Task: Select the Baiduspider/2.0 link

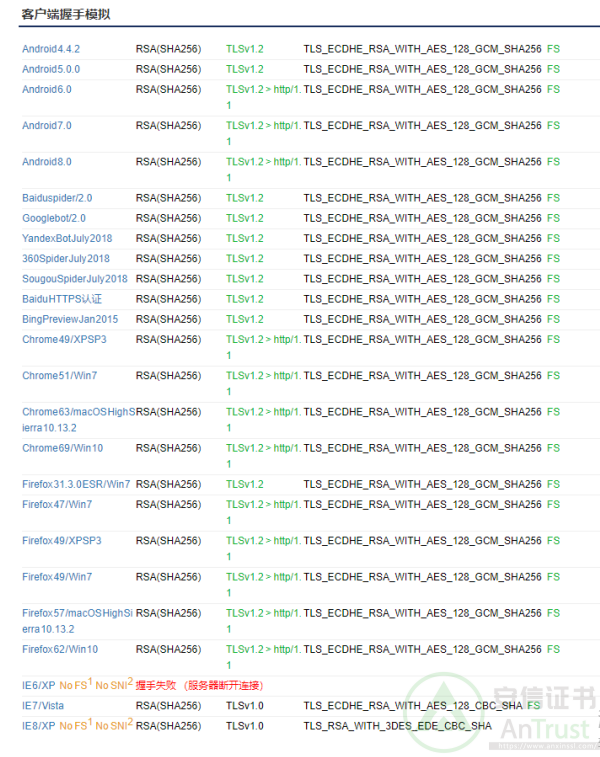Action: [57, 198]
